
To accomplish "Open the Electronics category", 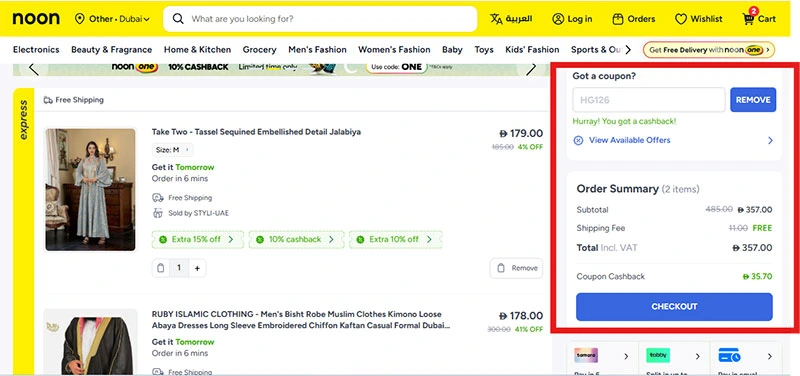I will tap(36, 49).
